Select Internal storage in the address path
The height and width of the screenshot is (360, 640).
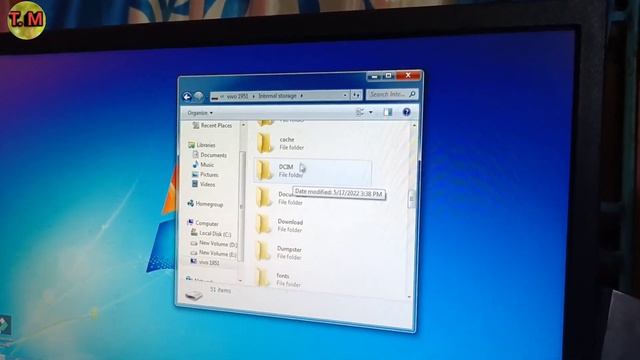pyautogui.click(x=278, y=96)
